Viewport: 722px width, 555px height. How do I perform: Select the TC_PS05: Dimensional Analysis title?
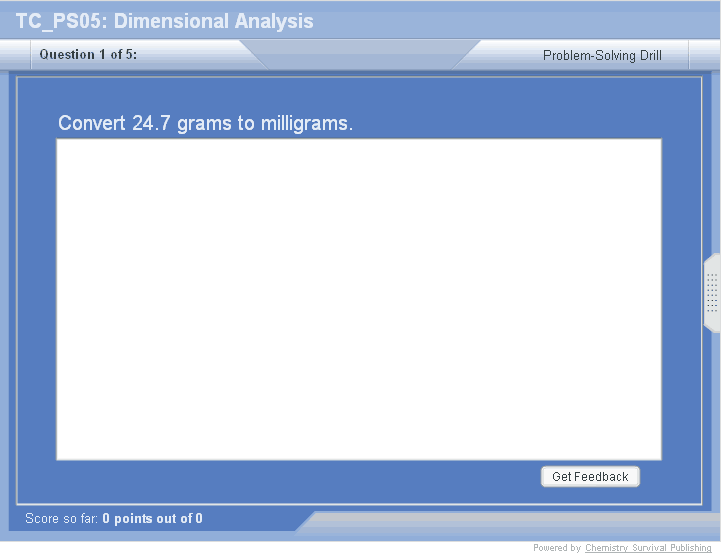pos(164,21)
